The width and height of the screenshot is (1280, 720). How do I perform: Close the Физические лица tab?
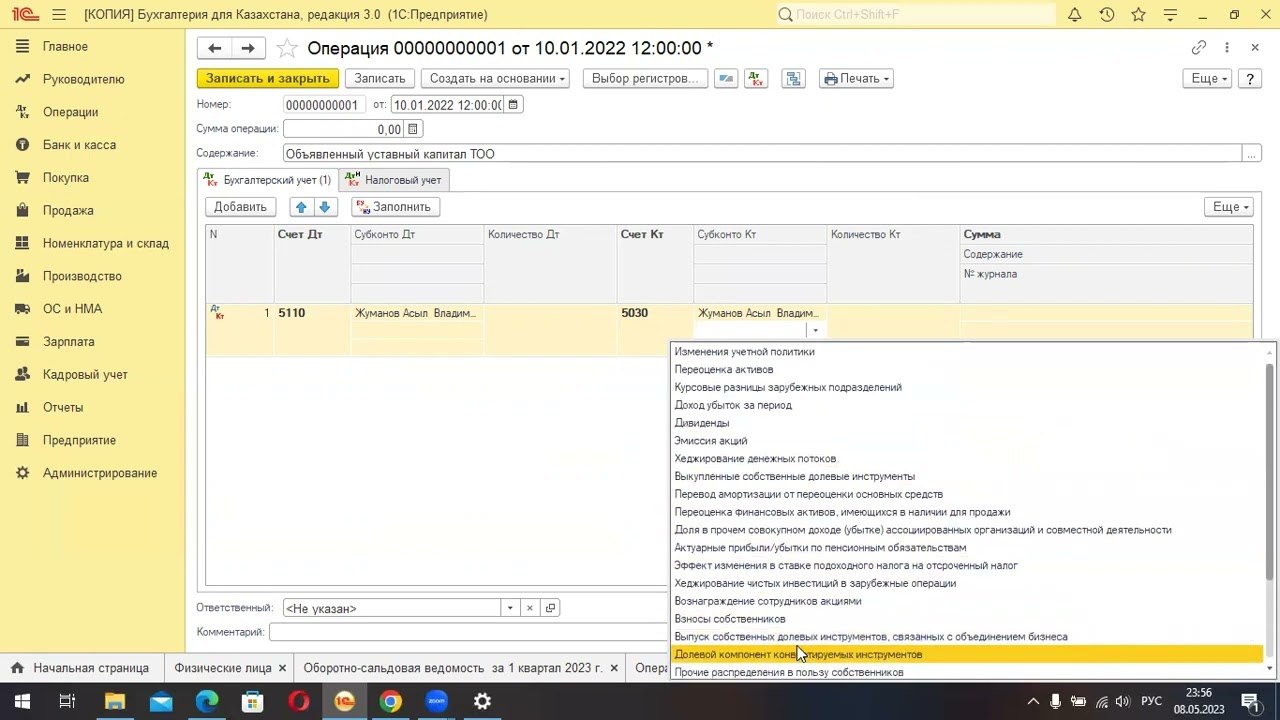coord(282,668)
